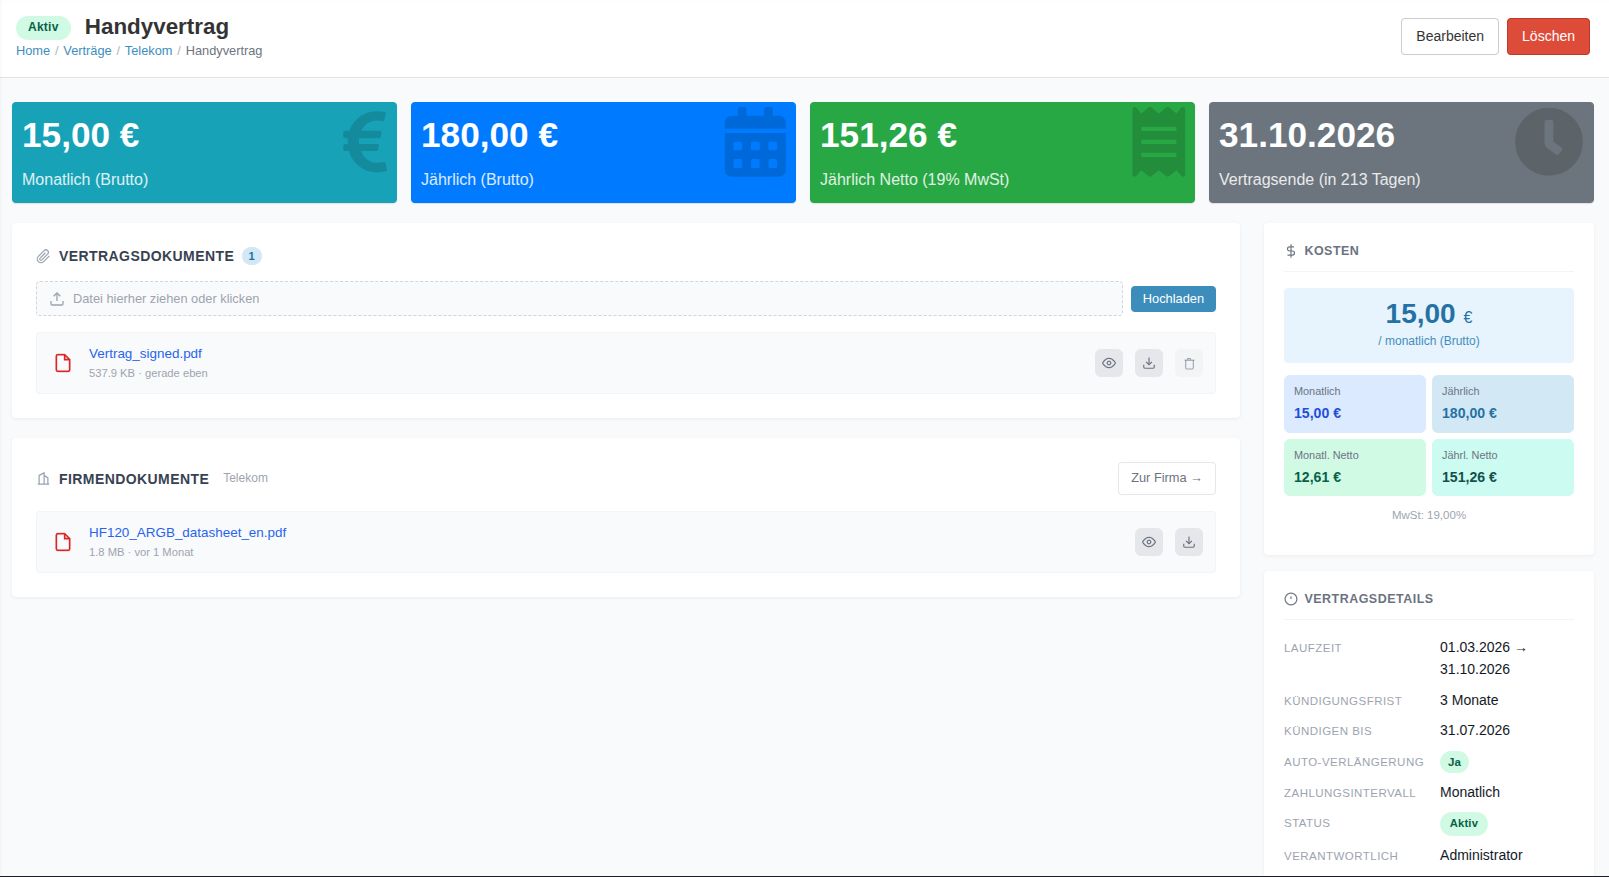The image size is (1609, 877).
Task: Click the calendar icon on the Jährlich card
Action: point(754,142)
